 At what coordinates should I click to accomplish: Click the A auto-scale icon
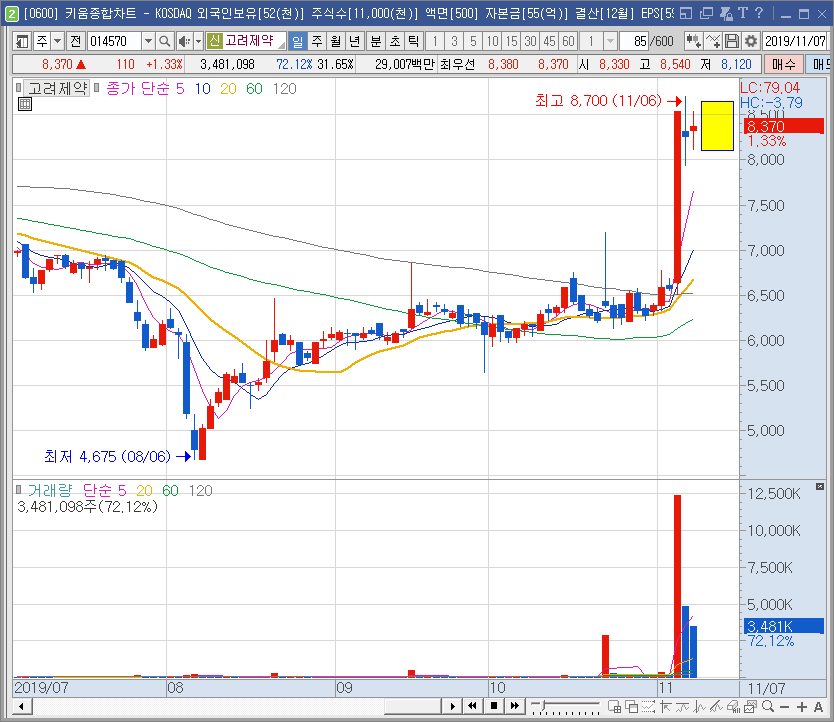point(819,707)
